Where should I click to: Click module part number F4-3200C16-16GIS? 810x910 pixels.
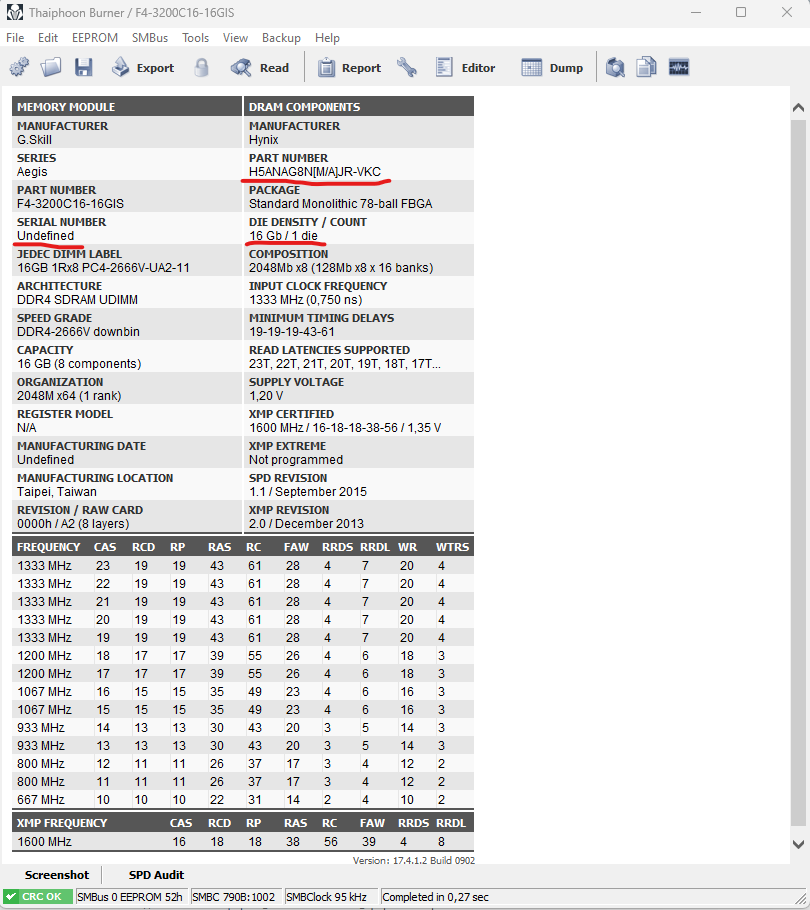click(70, 204)
